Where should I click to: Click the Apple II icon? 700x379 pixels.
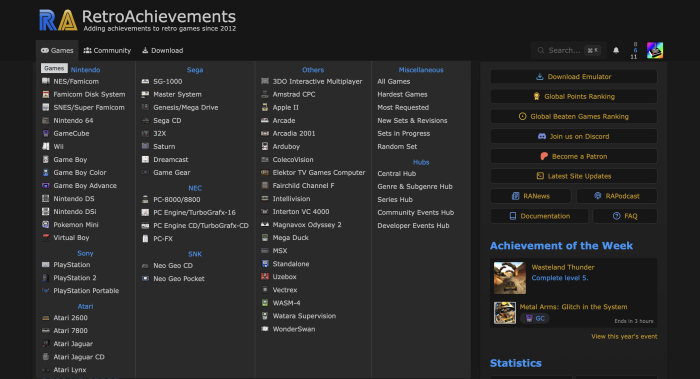(265, 107)
